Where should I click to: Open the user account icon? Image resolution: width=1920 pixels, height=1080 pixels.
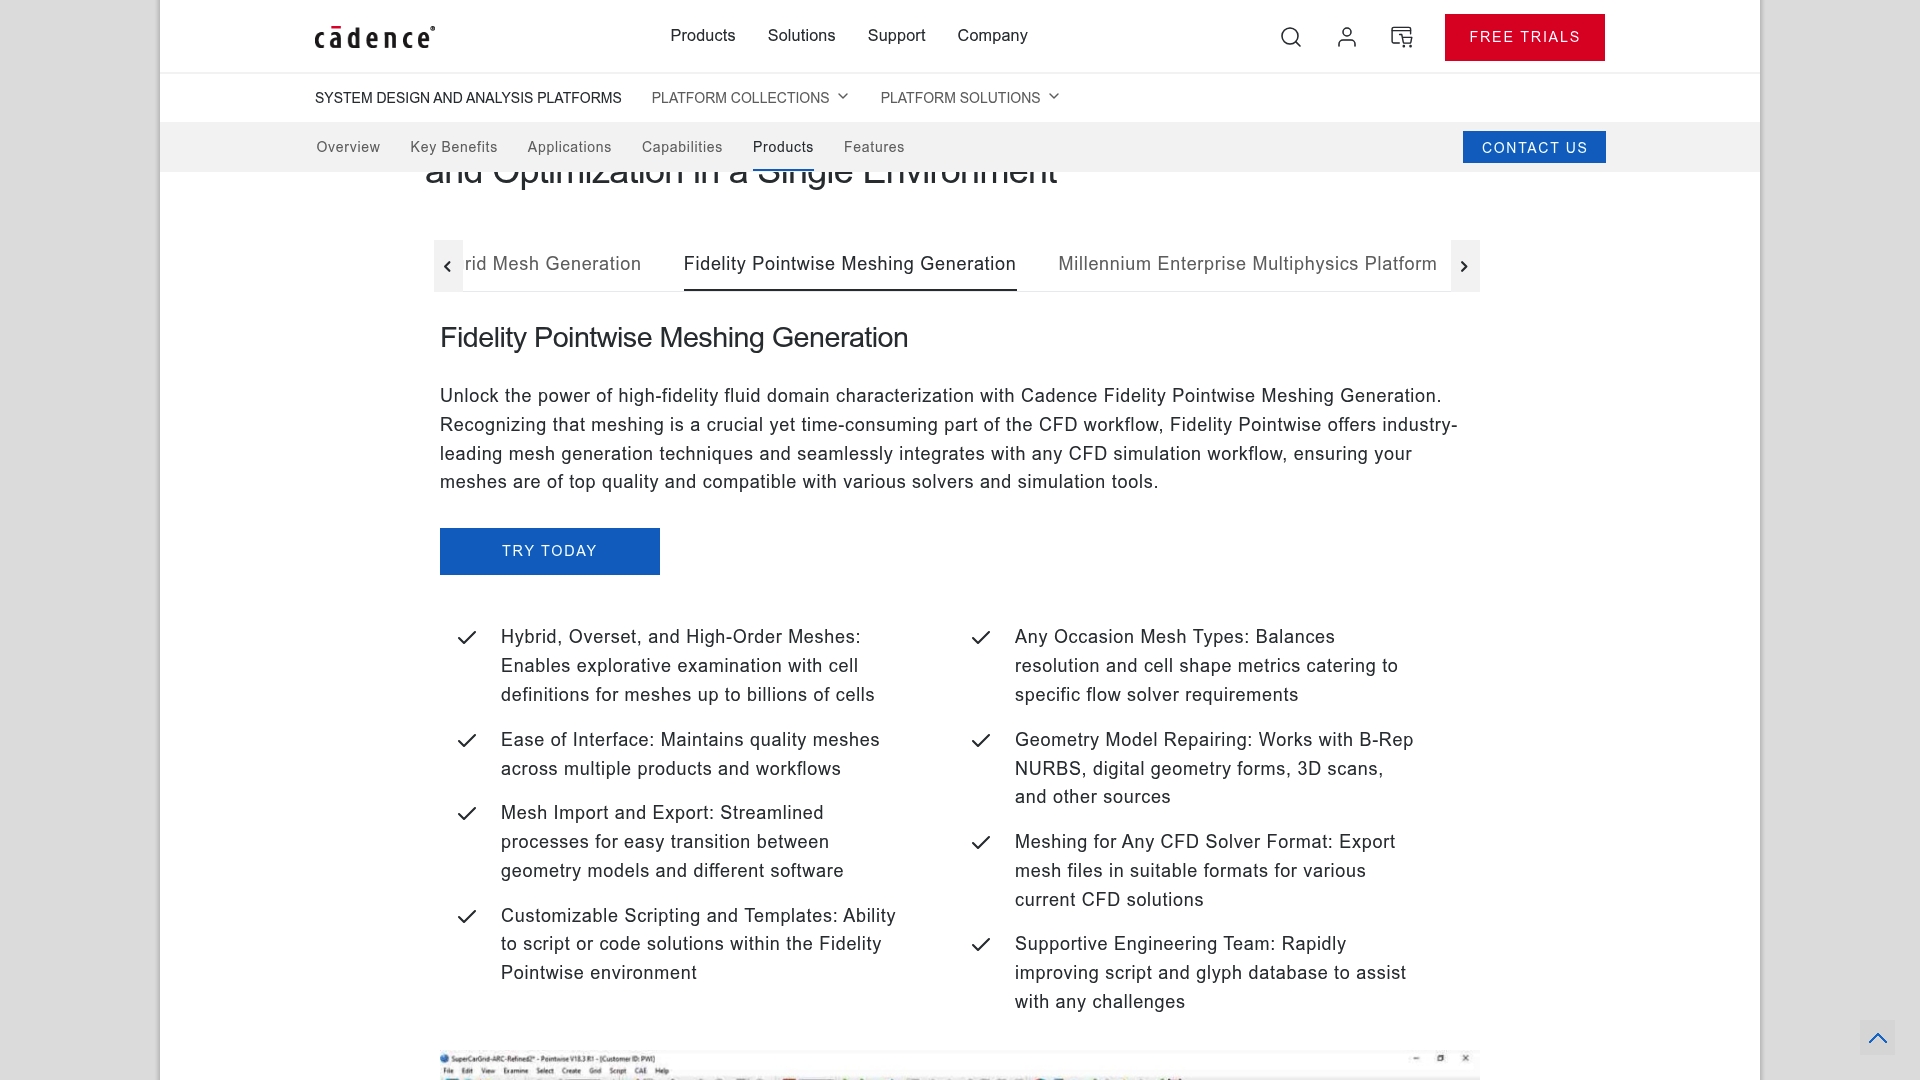1347,37
